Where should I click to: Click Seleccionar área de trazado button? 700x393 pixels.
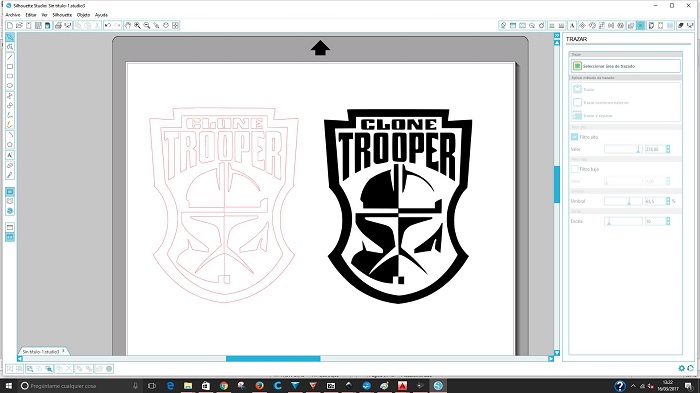point(625,66)
